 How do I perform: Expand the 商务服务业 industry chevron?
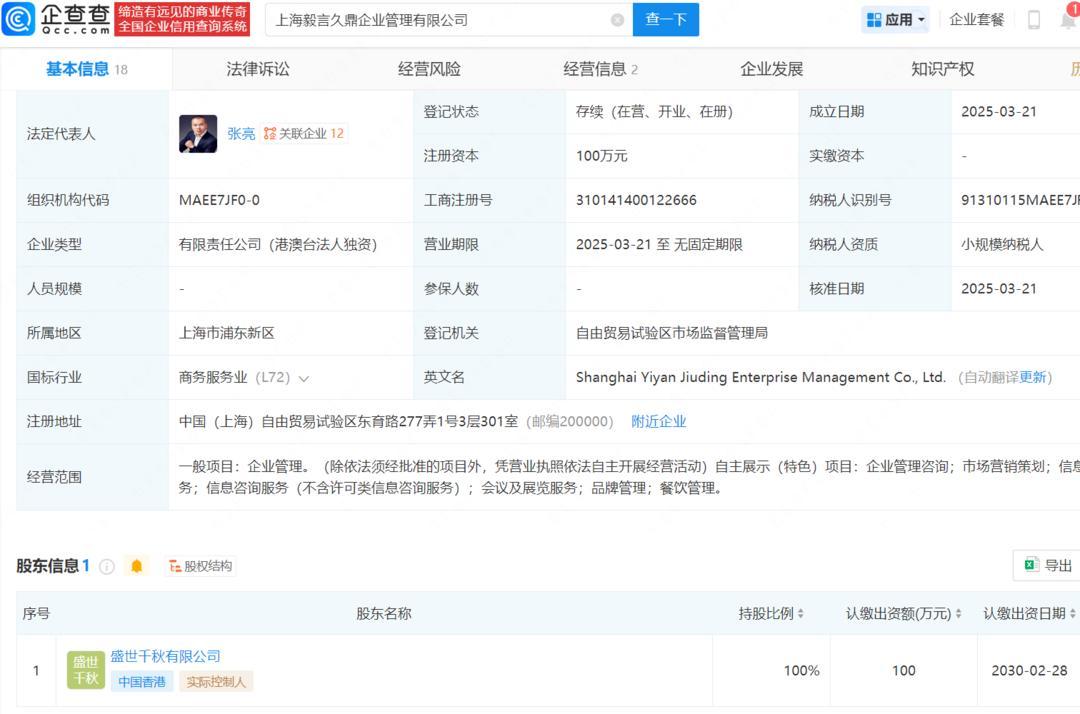pos(304,379)
